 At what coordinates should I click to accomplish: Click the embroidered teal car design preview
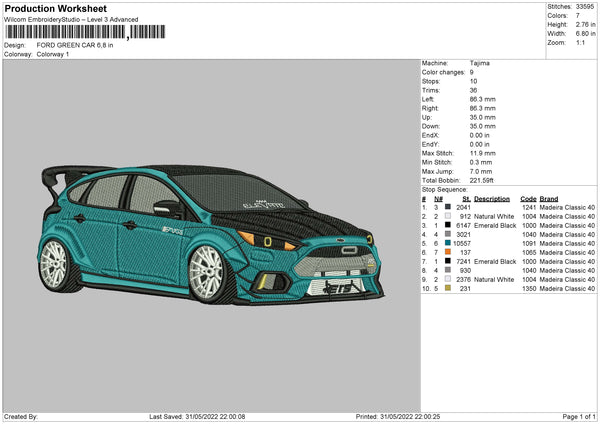tap(211, 235)
